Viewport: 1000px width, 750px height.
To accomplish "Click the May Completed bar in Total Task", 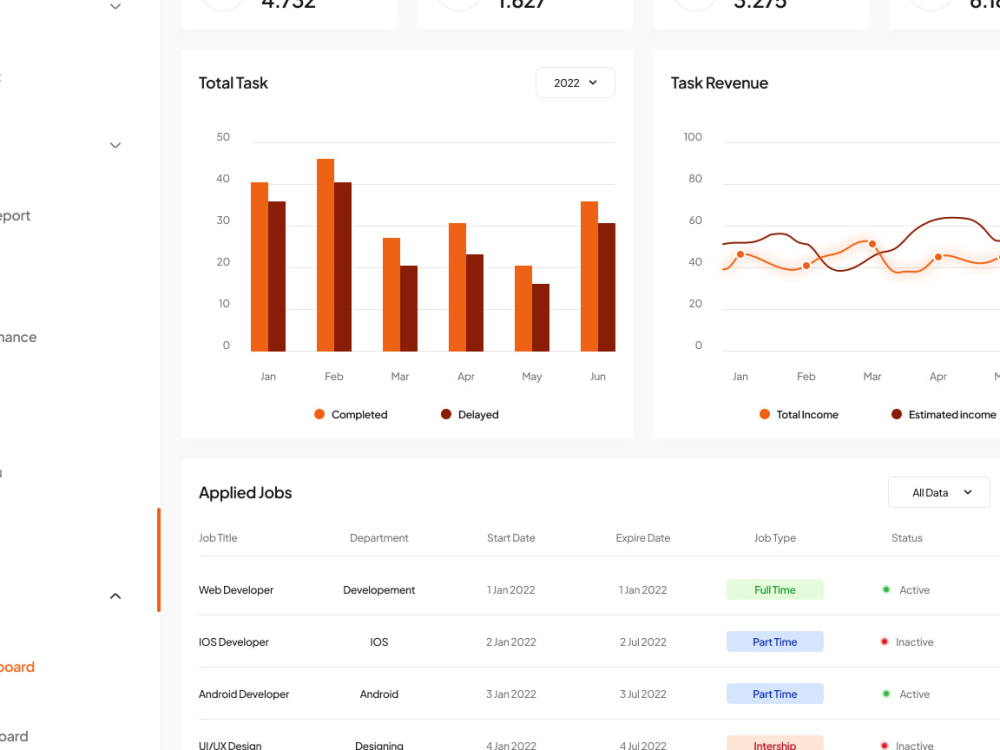I will click(x=523, y=309).
